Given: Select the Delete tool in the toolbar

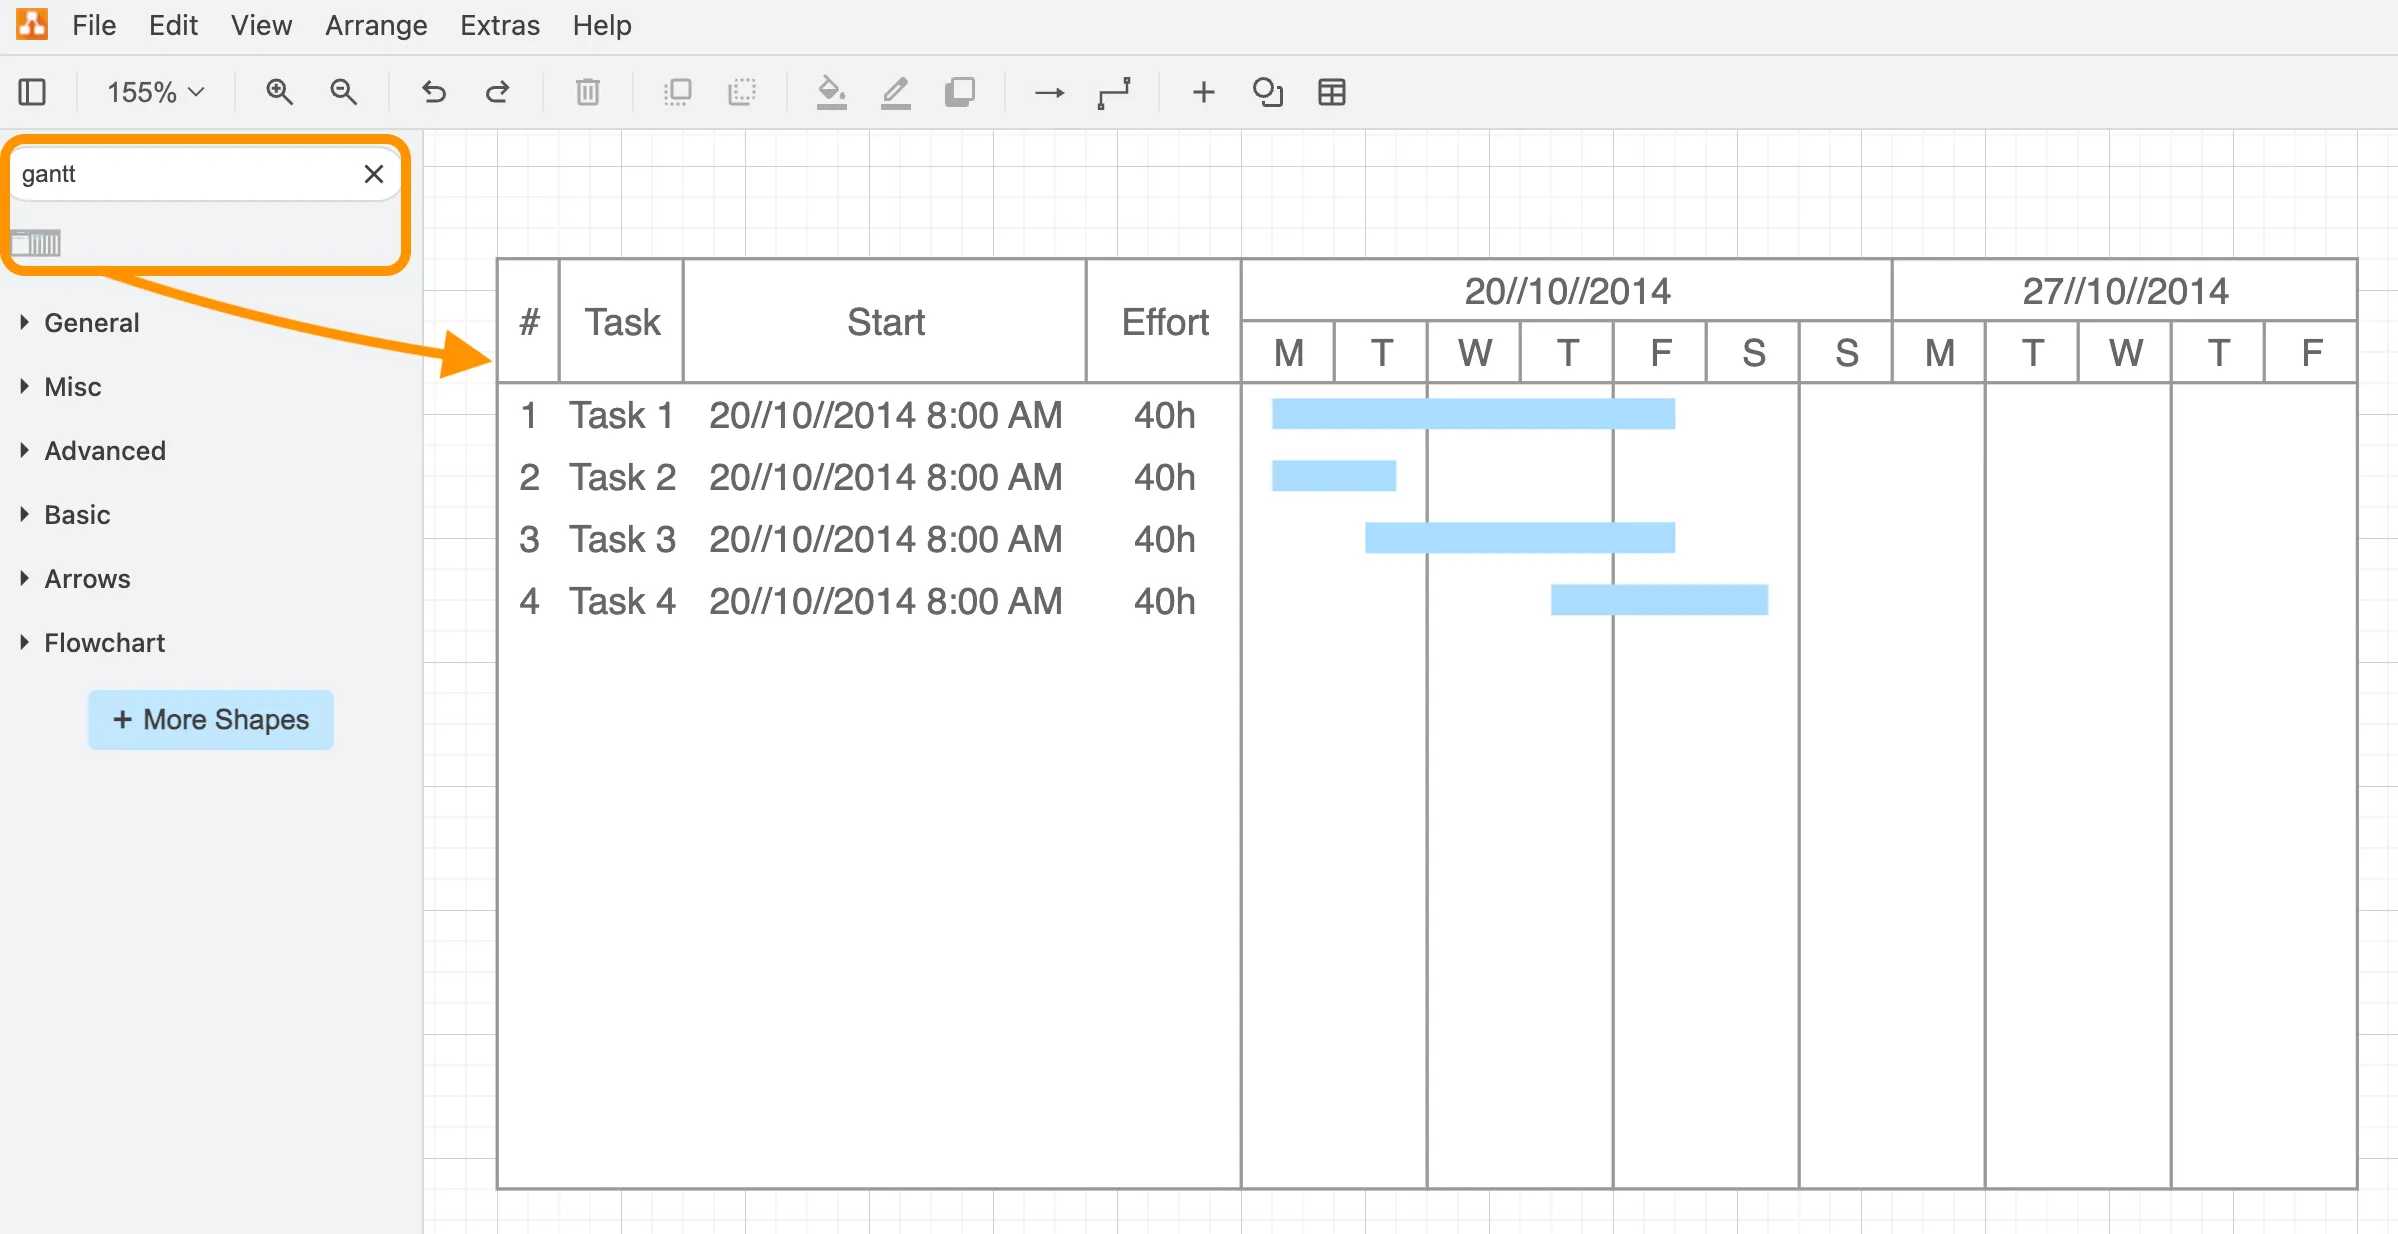Looking at the screenshot, I should pos(587,92).
